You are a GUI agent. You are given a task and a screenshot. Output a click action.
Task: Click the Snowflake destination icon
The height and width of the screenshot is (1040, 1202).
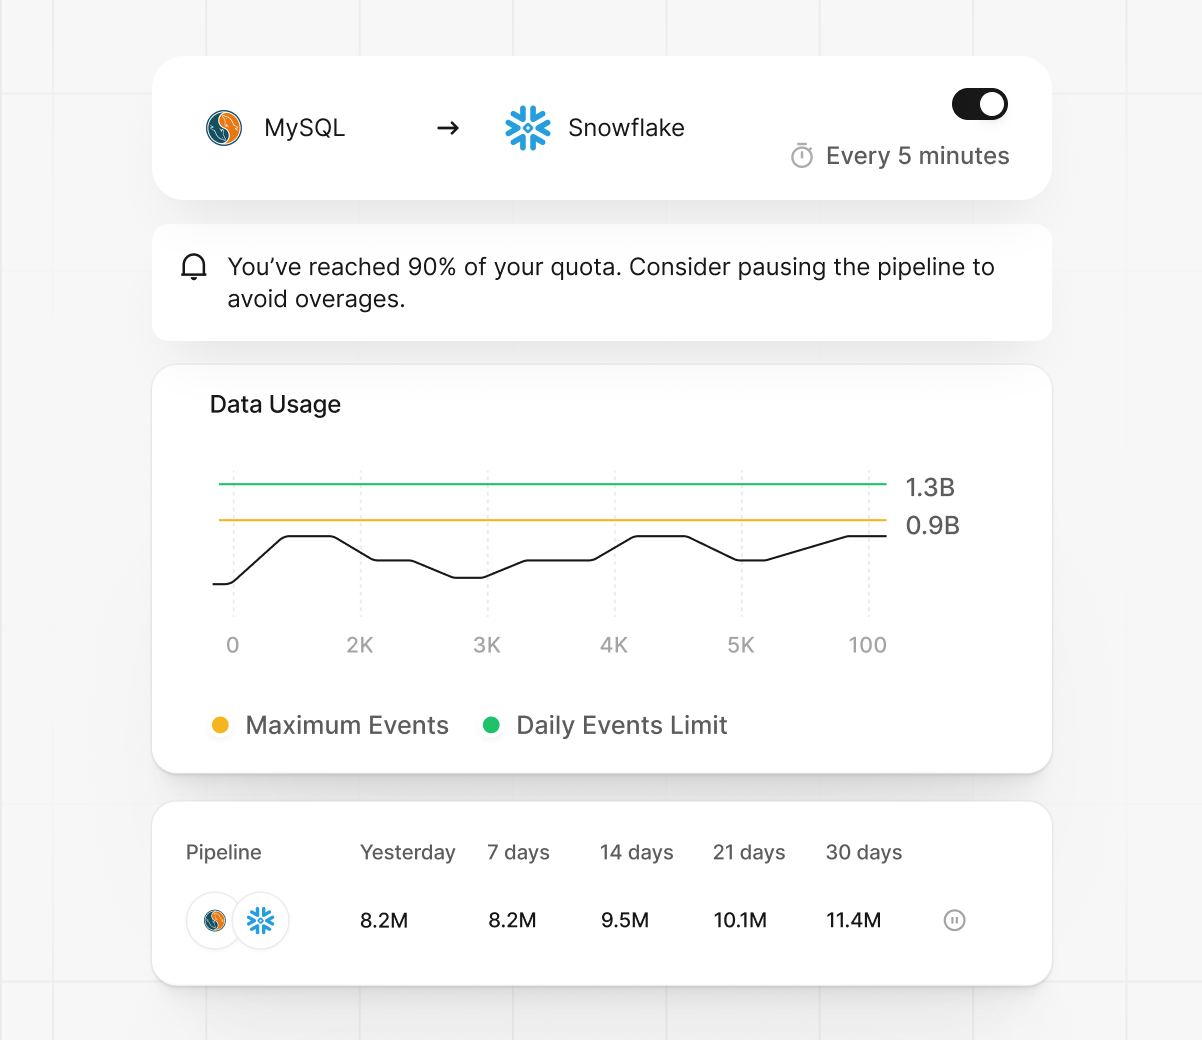(x=528, y=128)
